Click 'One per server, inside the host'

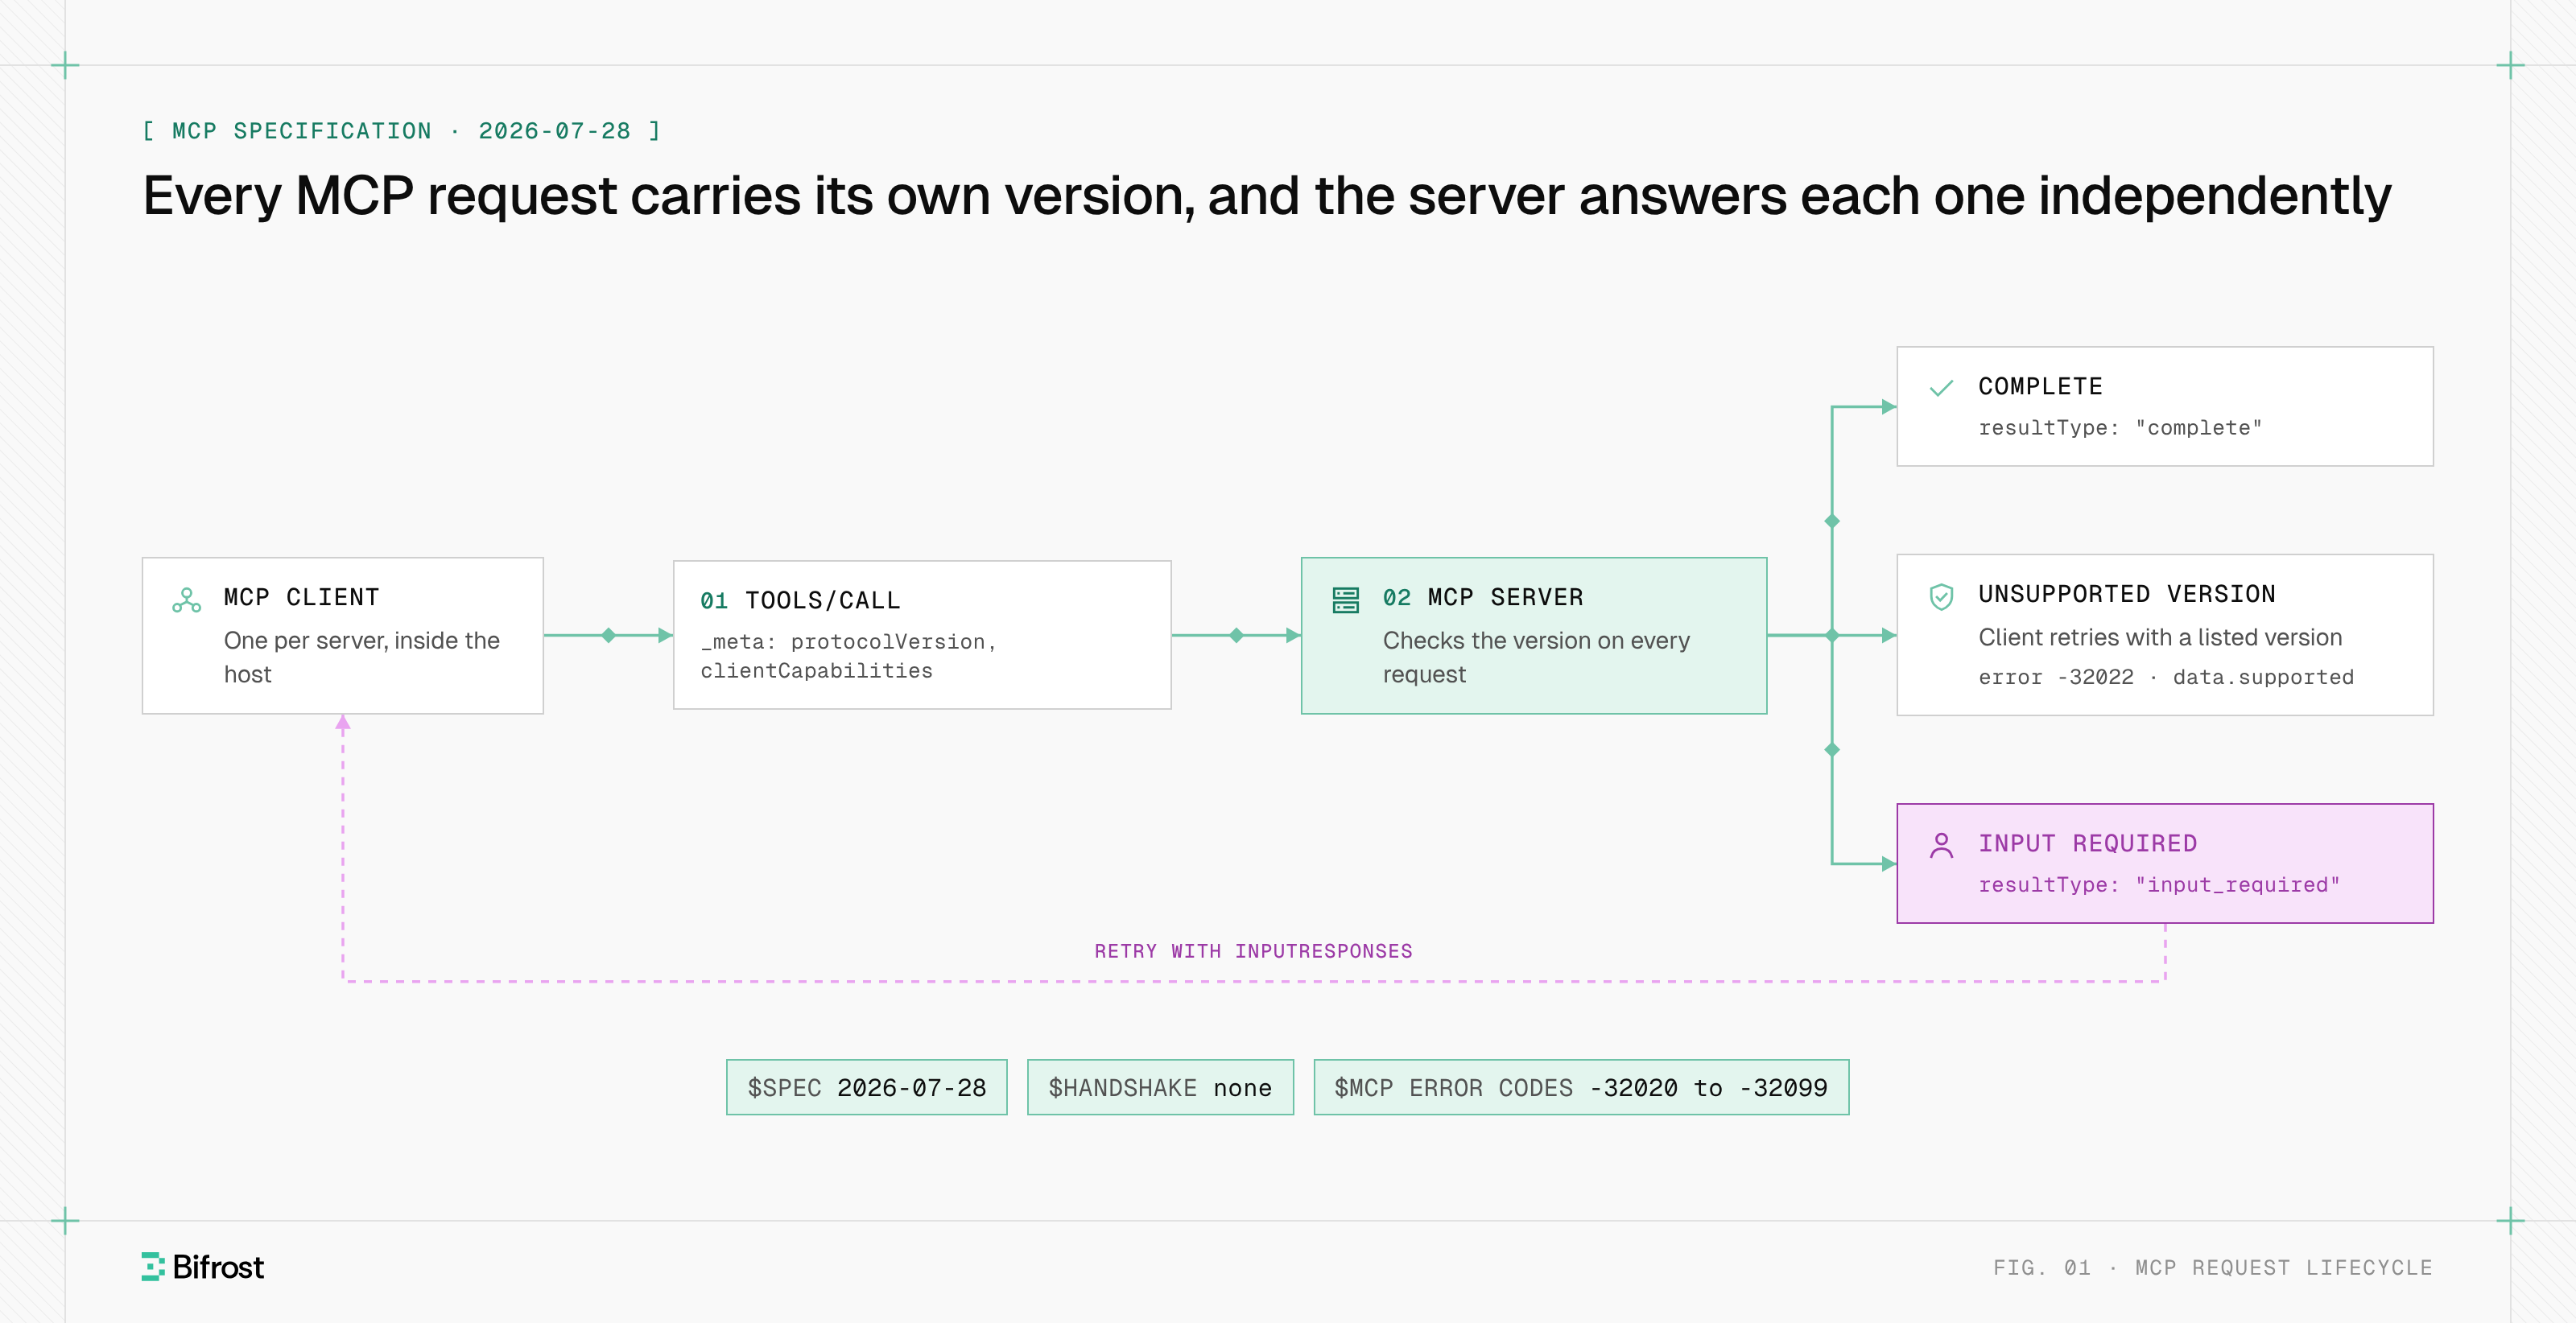361,657
